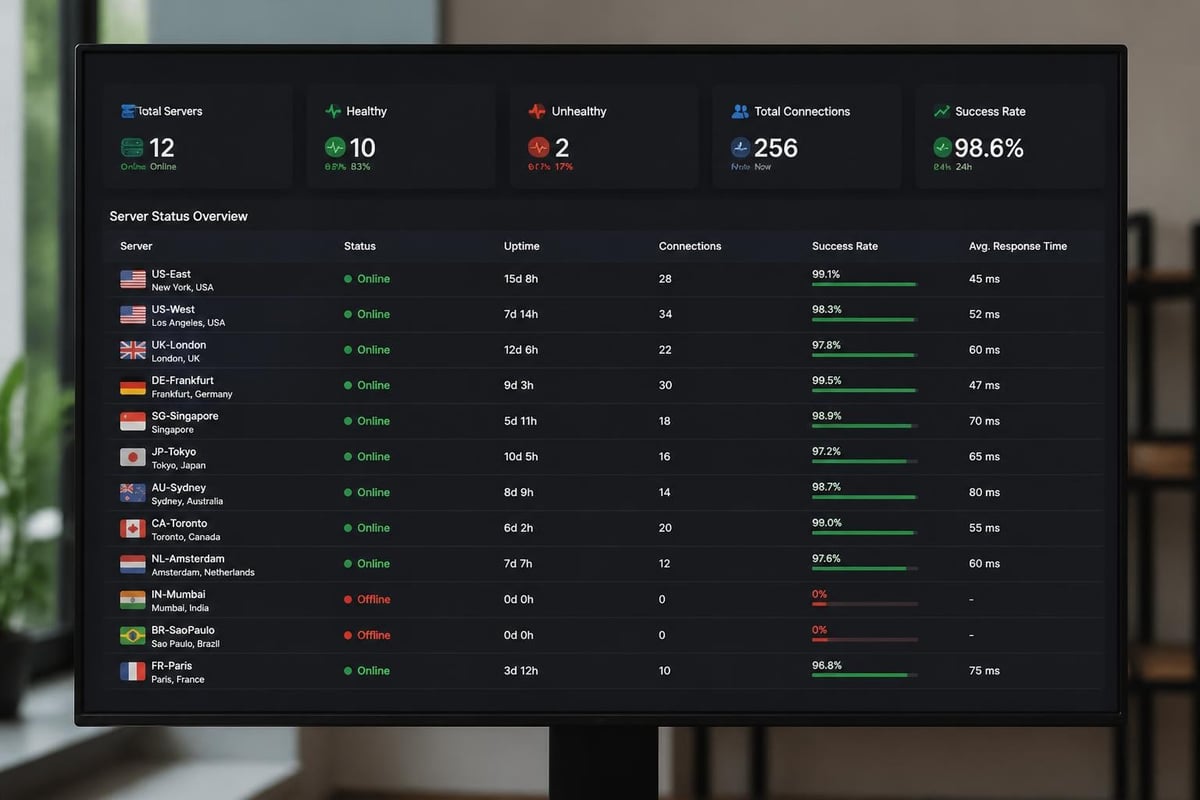
Task: Click the green circle icon beside 98.6%
Action: coord(942,148)
